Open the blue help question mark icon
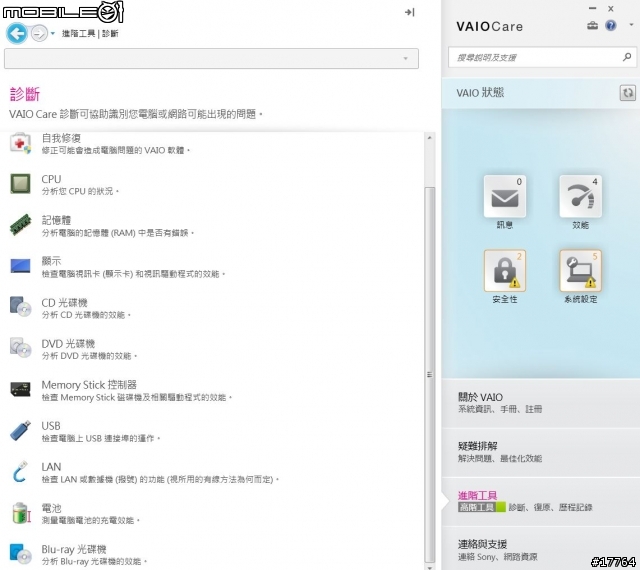Image resolution: width=640 pixels, height=570 pixels. pos(611,26)
